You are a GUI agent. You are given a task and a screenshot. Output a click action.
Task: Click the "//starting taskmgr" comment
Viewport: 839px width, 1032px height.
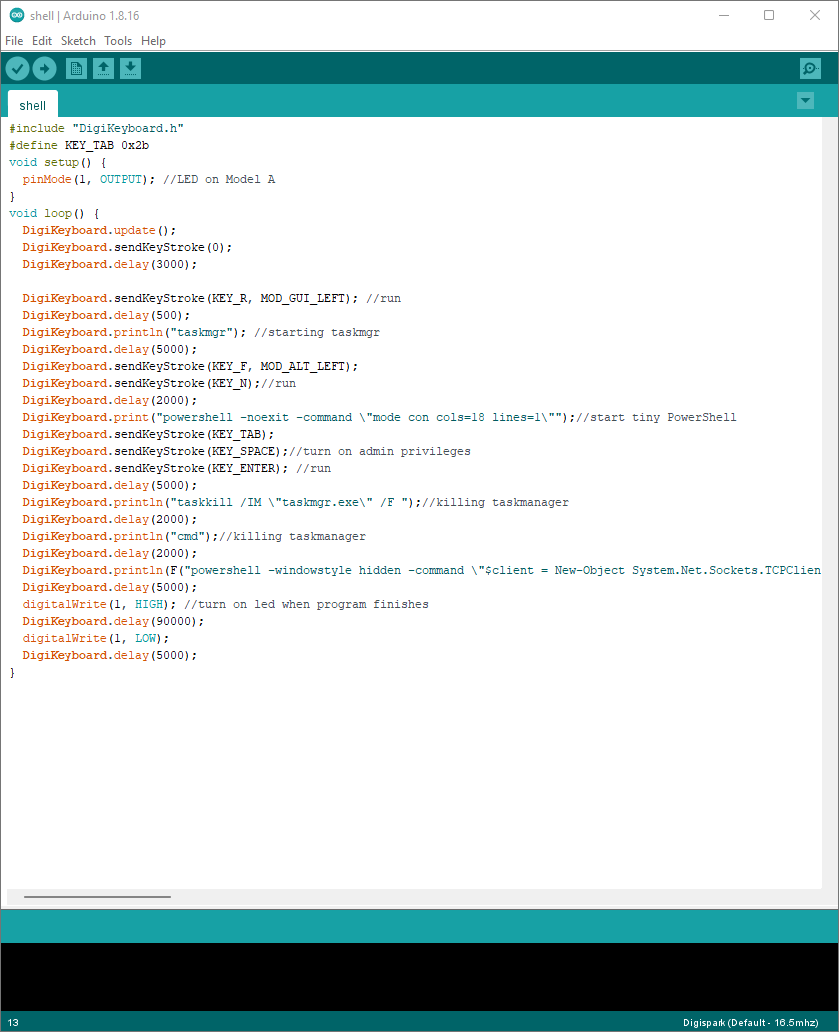317,332
